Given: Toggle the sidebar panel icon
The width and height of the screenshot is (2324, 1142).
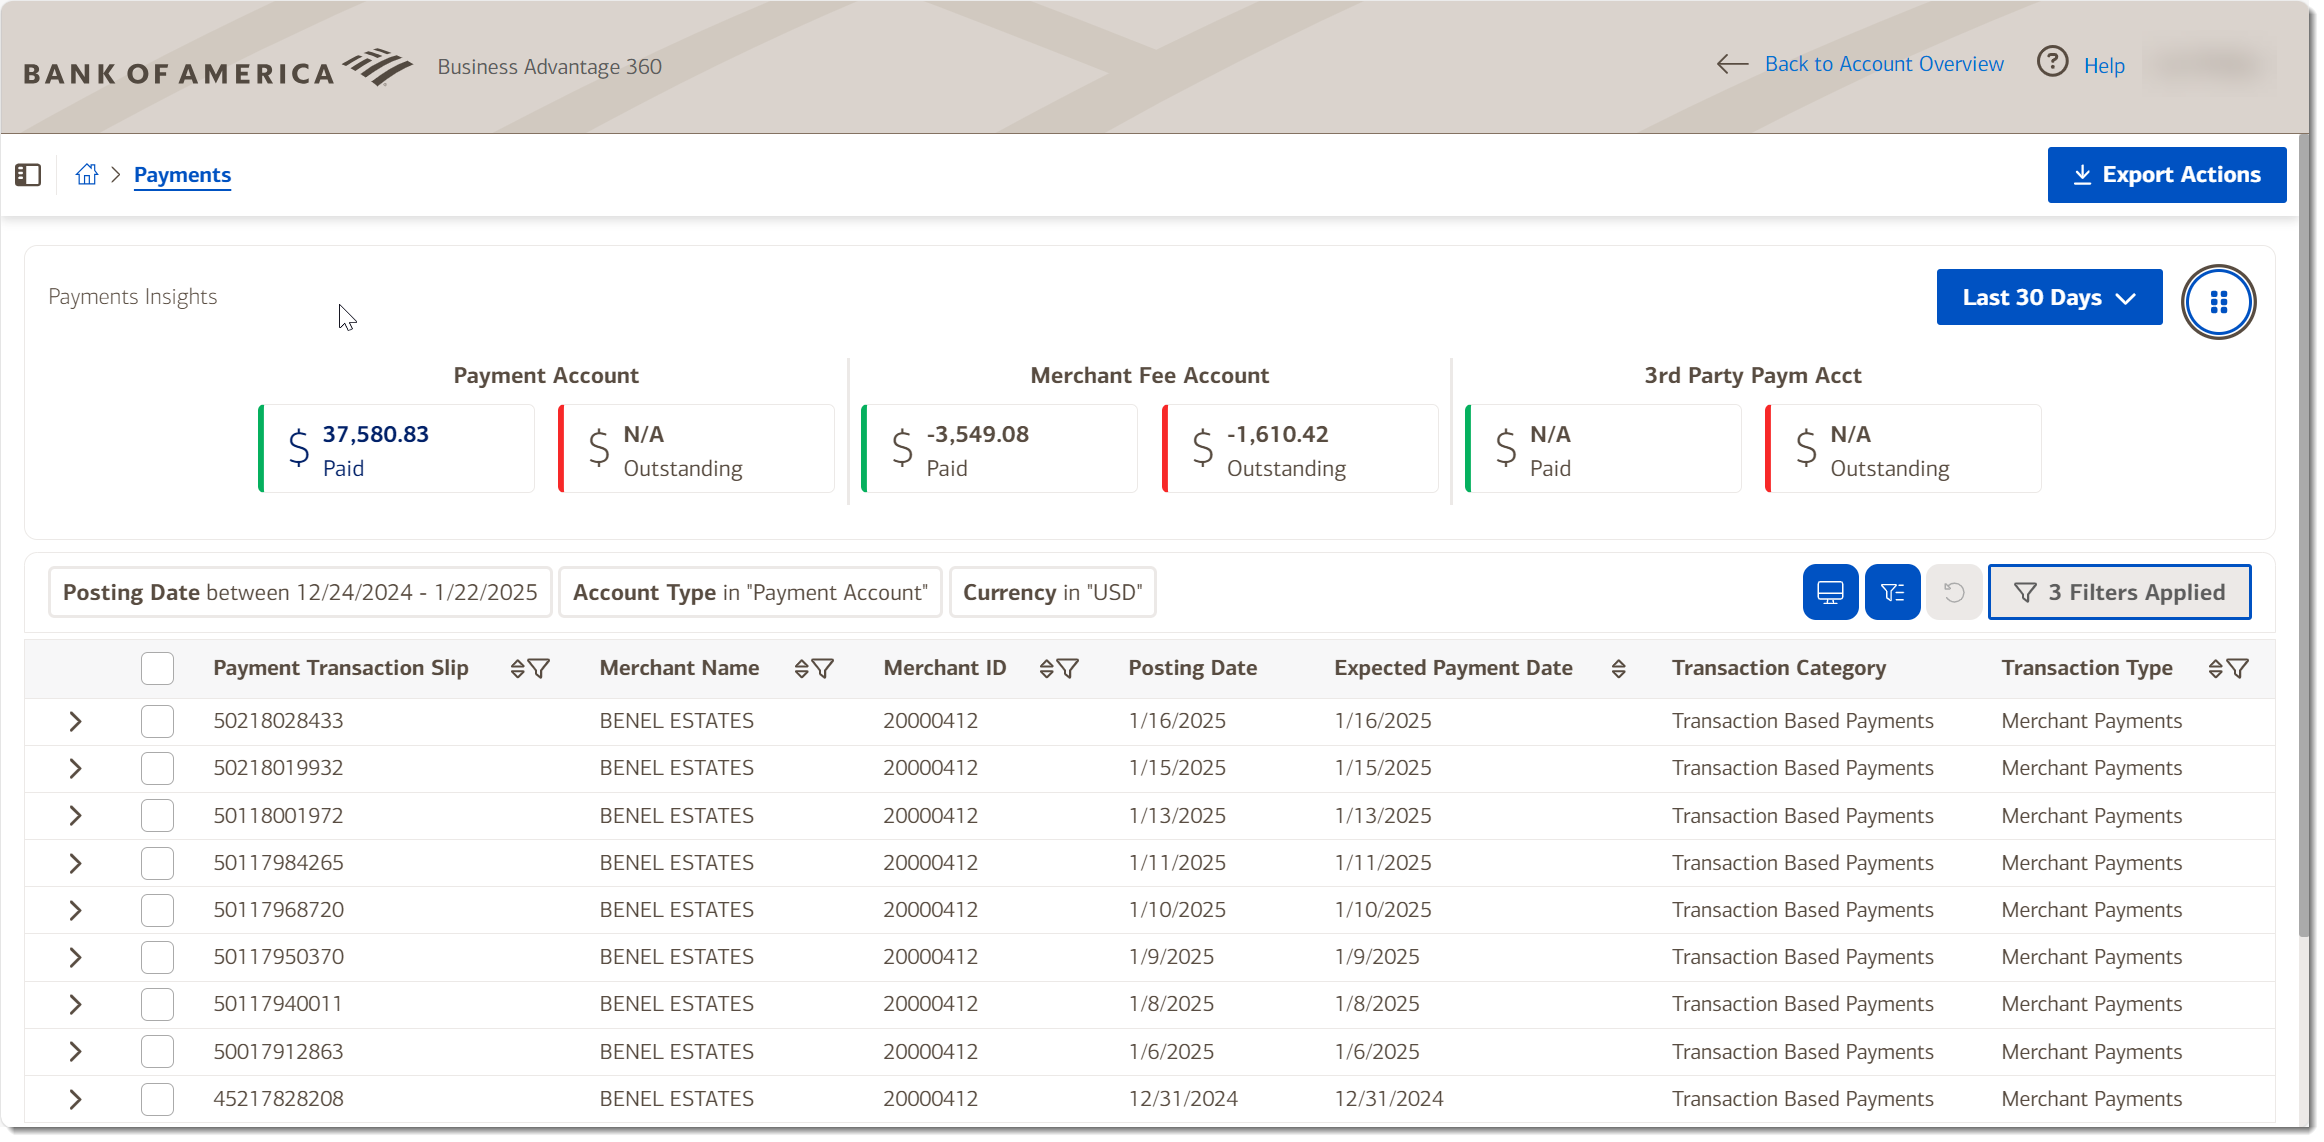Looking at the screenshot, I should tap(28, 175).
